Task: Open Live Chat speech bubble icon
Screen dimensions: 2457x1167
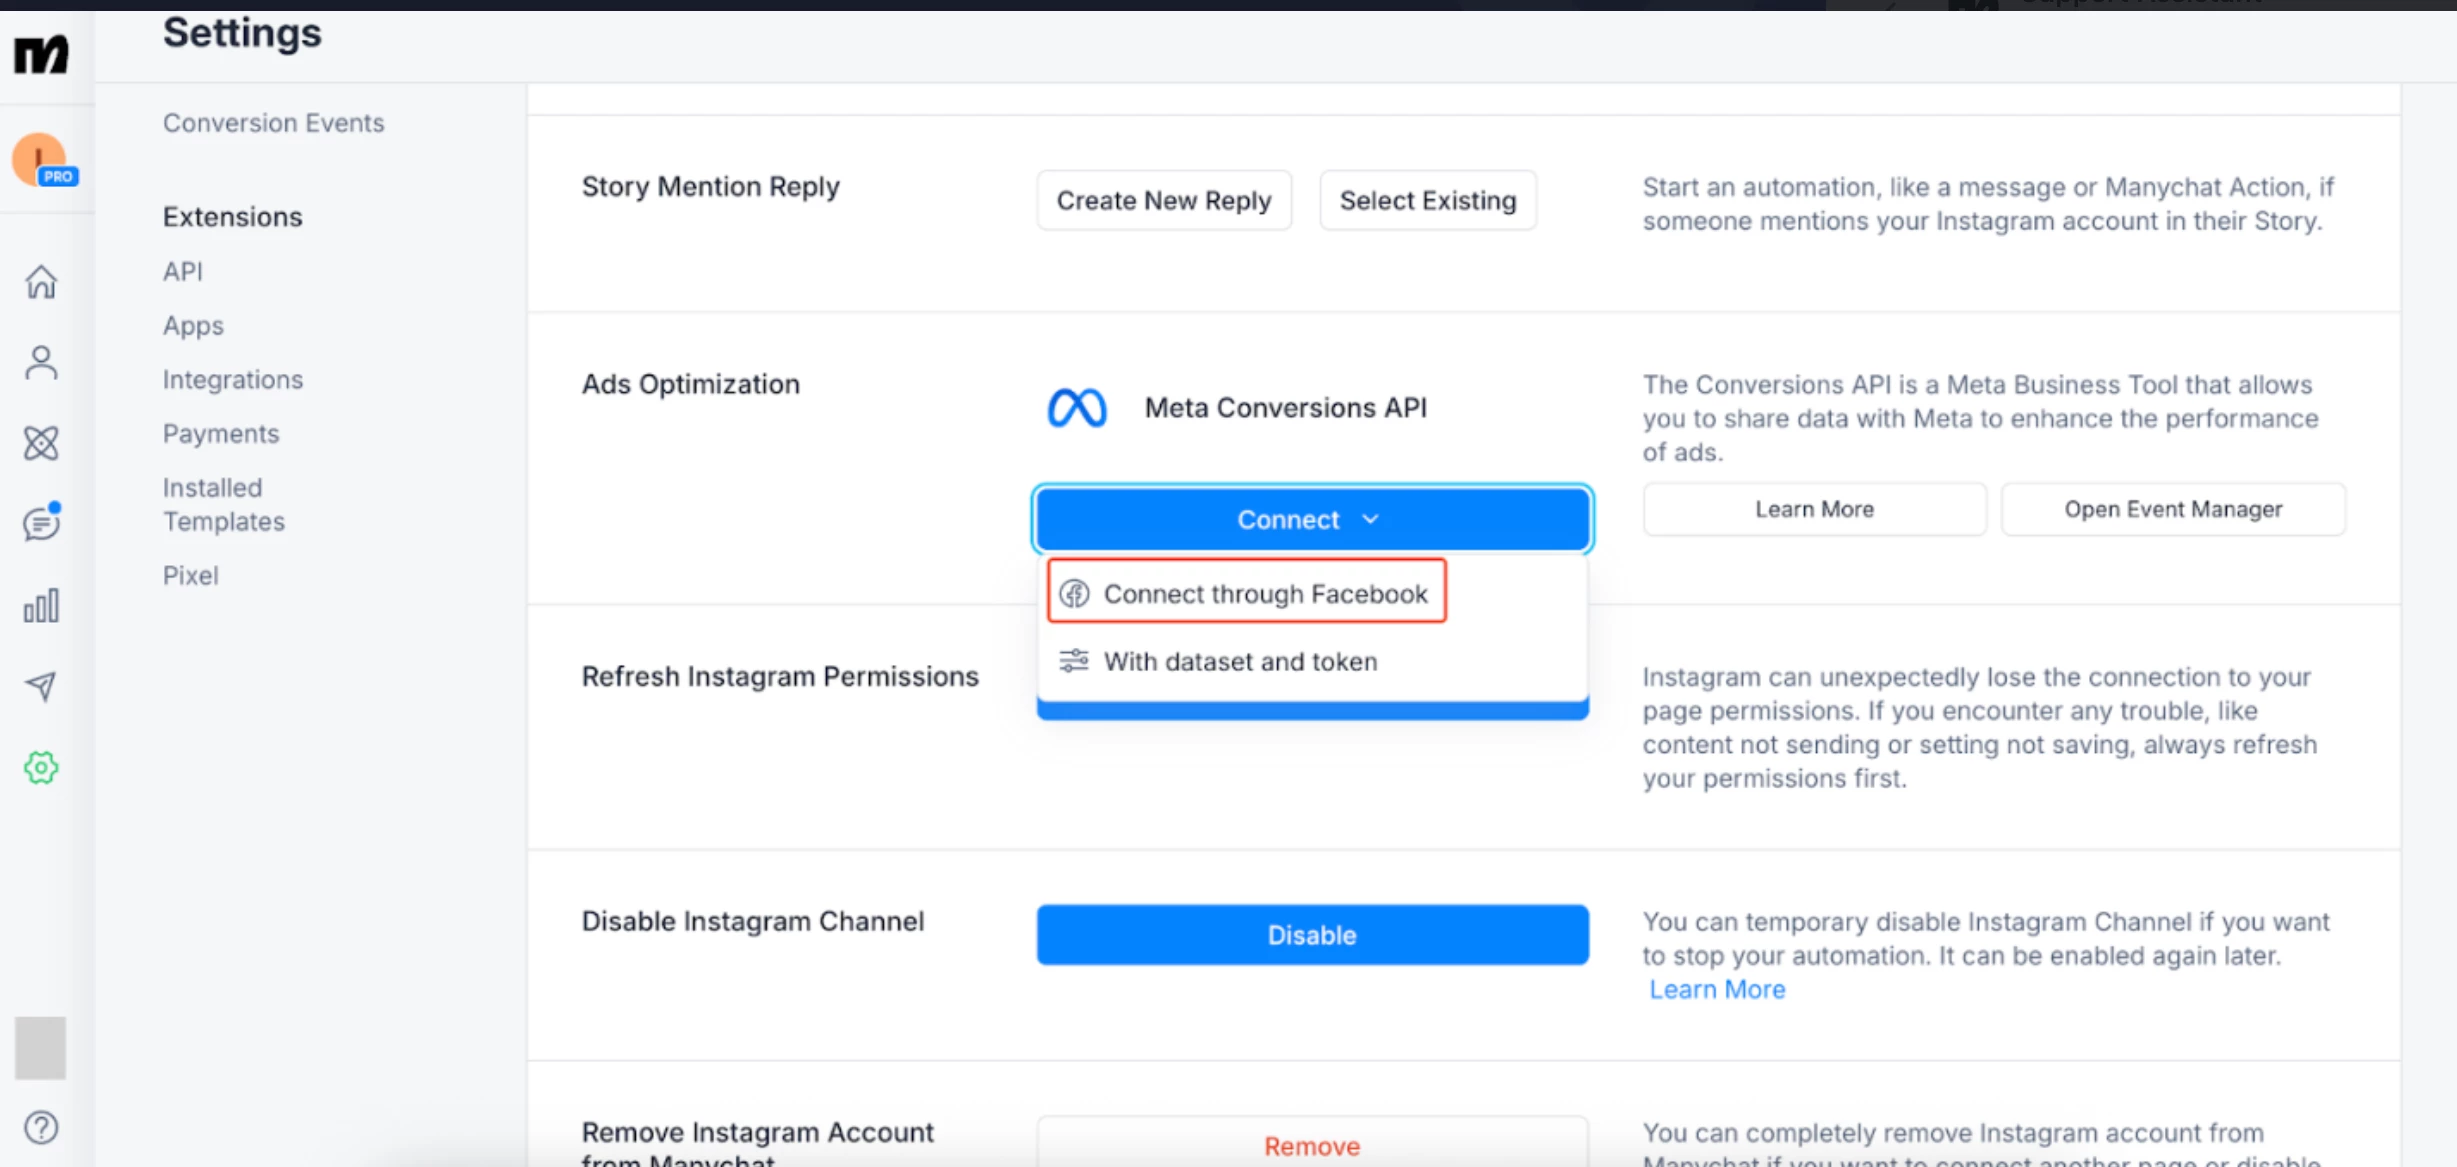Action: point(41,523)
